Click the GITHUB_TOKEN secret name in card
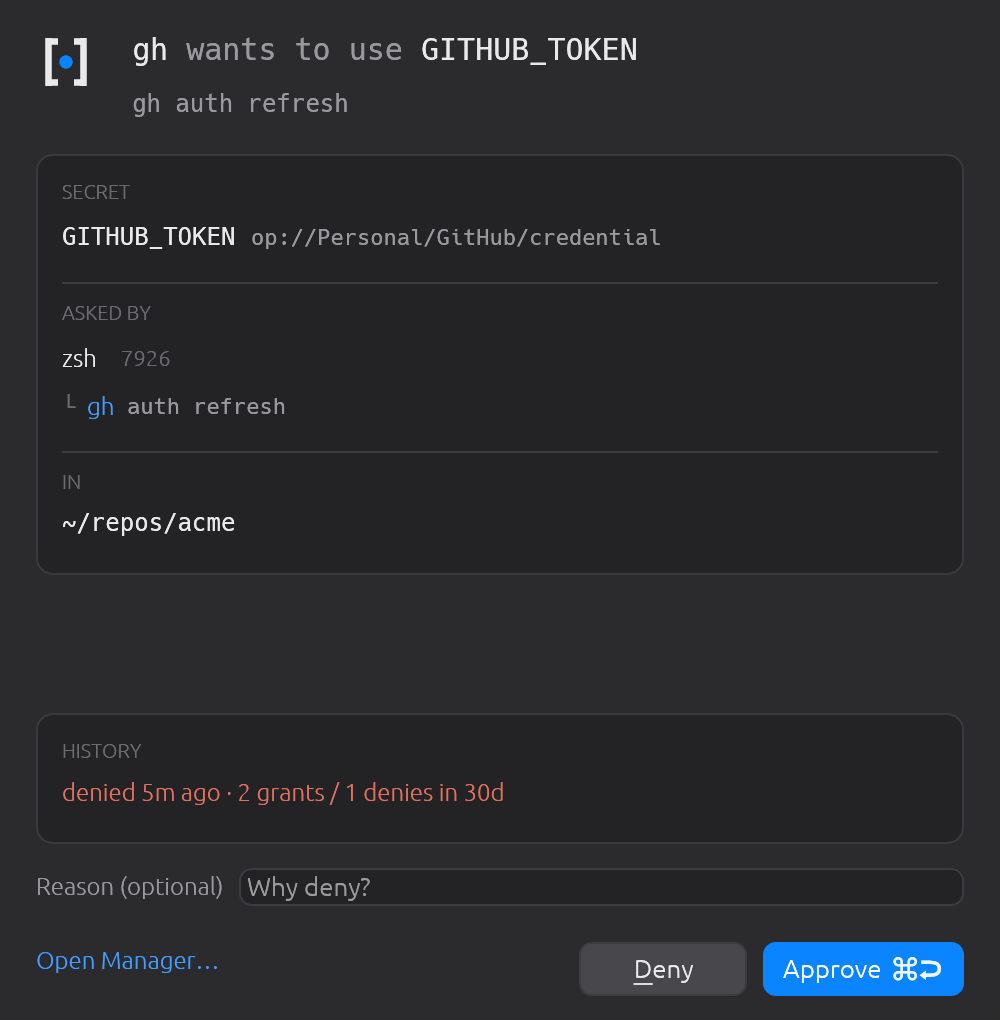Image resolution: width=1000 pixels, height=1020 pixels. [x=148, y=237]
